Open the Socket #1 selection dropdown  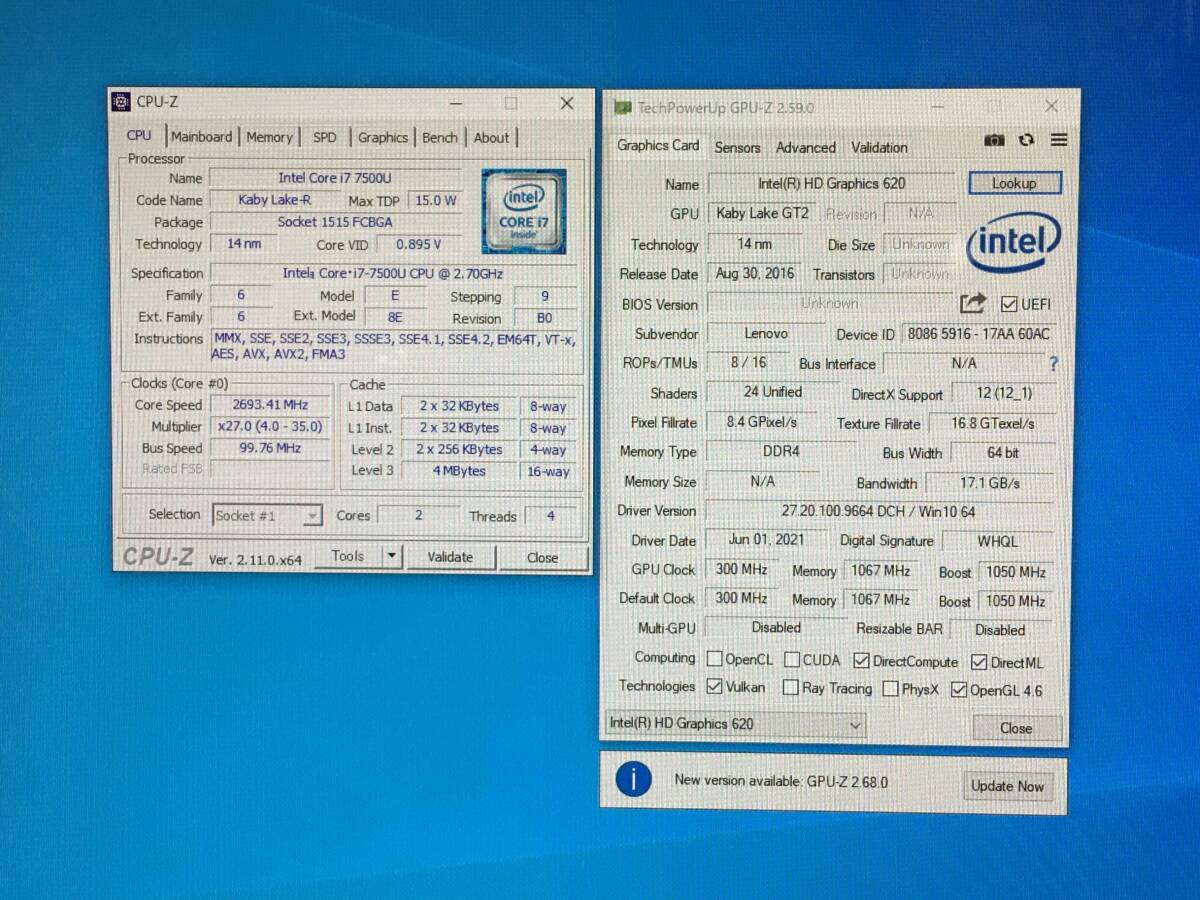coord(267,516)
